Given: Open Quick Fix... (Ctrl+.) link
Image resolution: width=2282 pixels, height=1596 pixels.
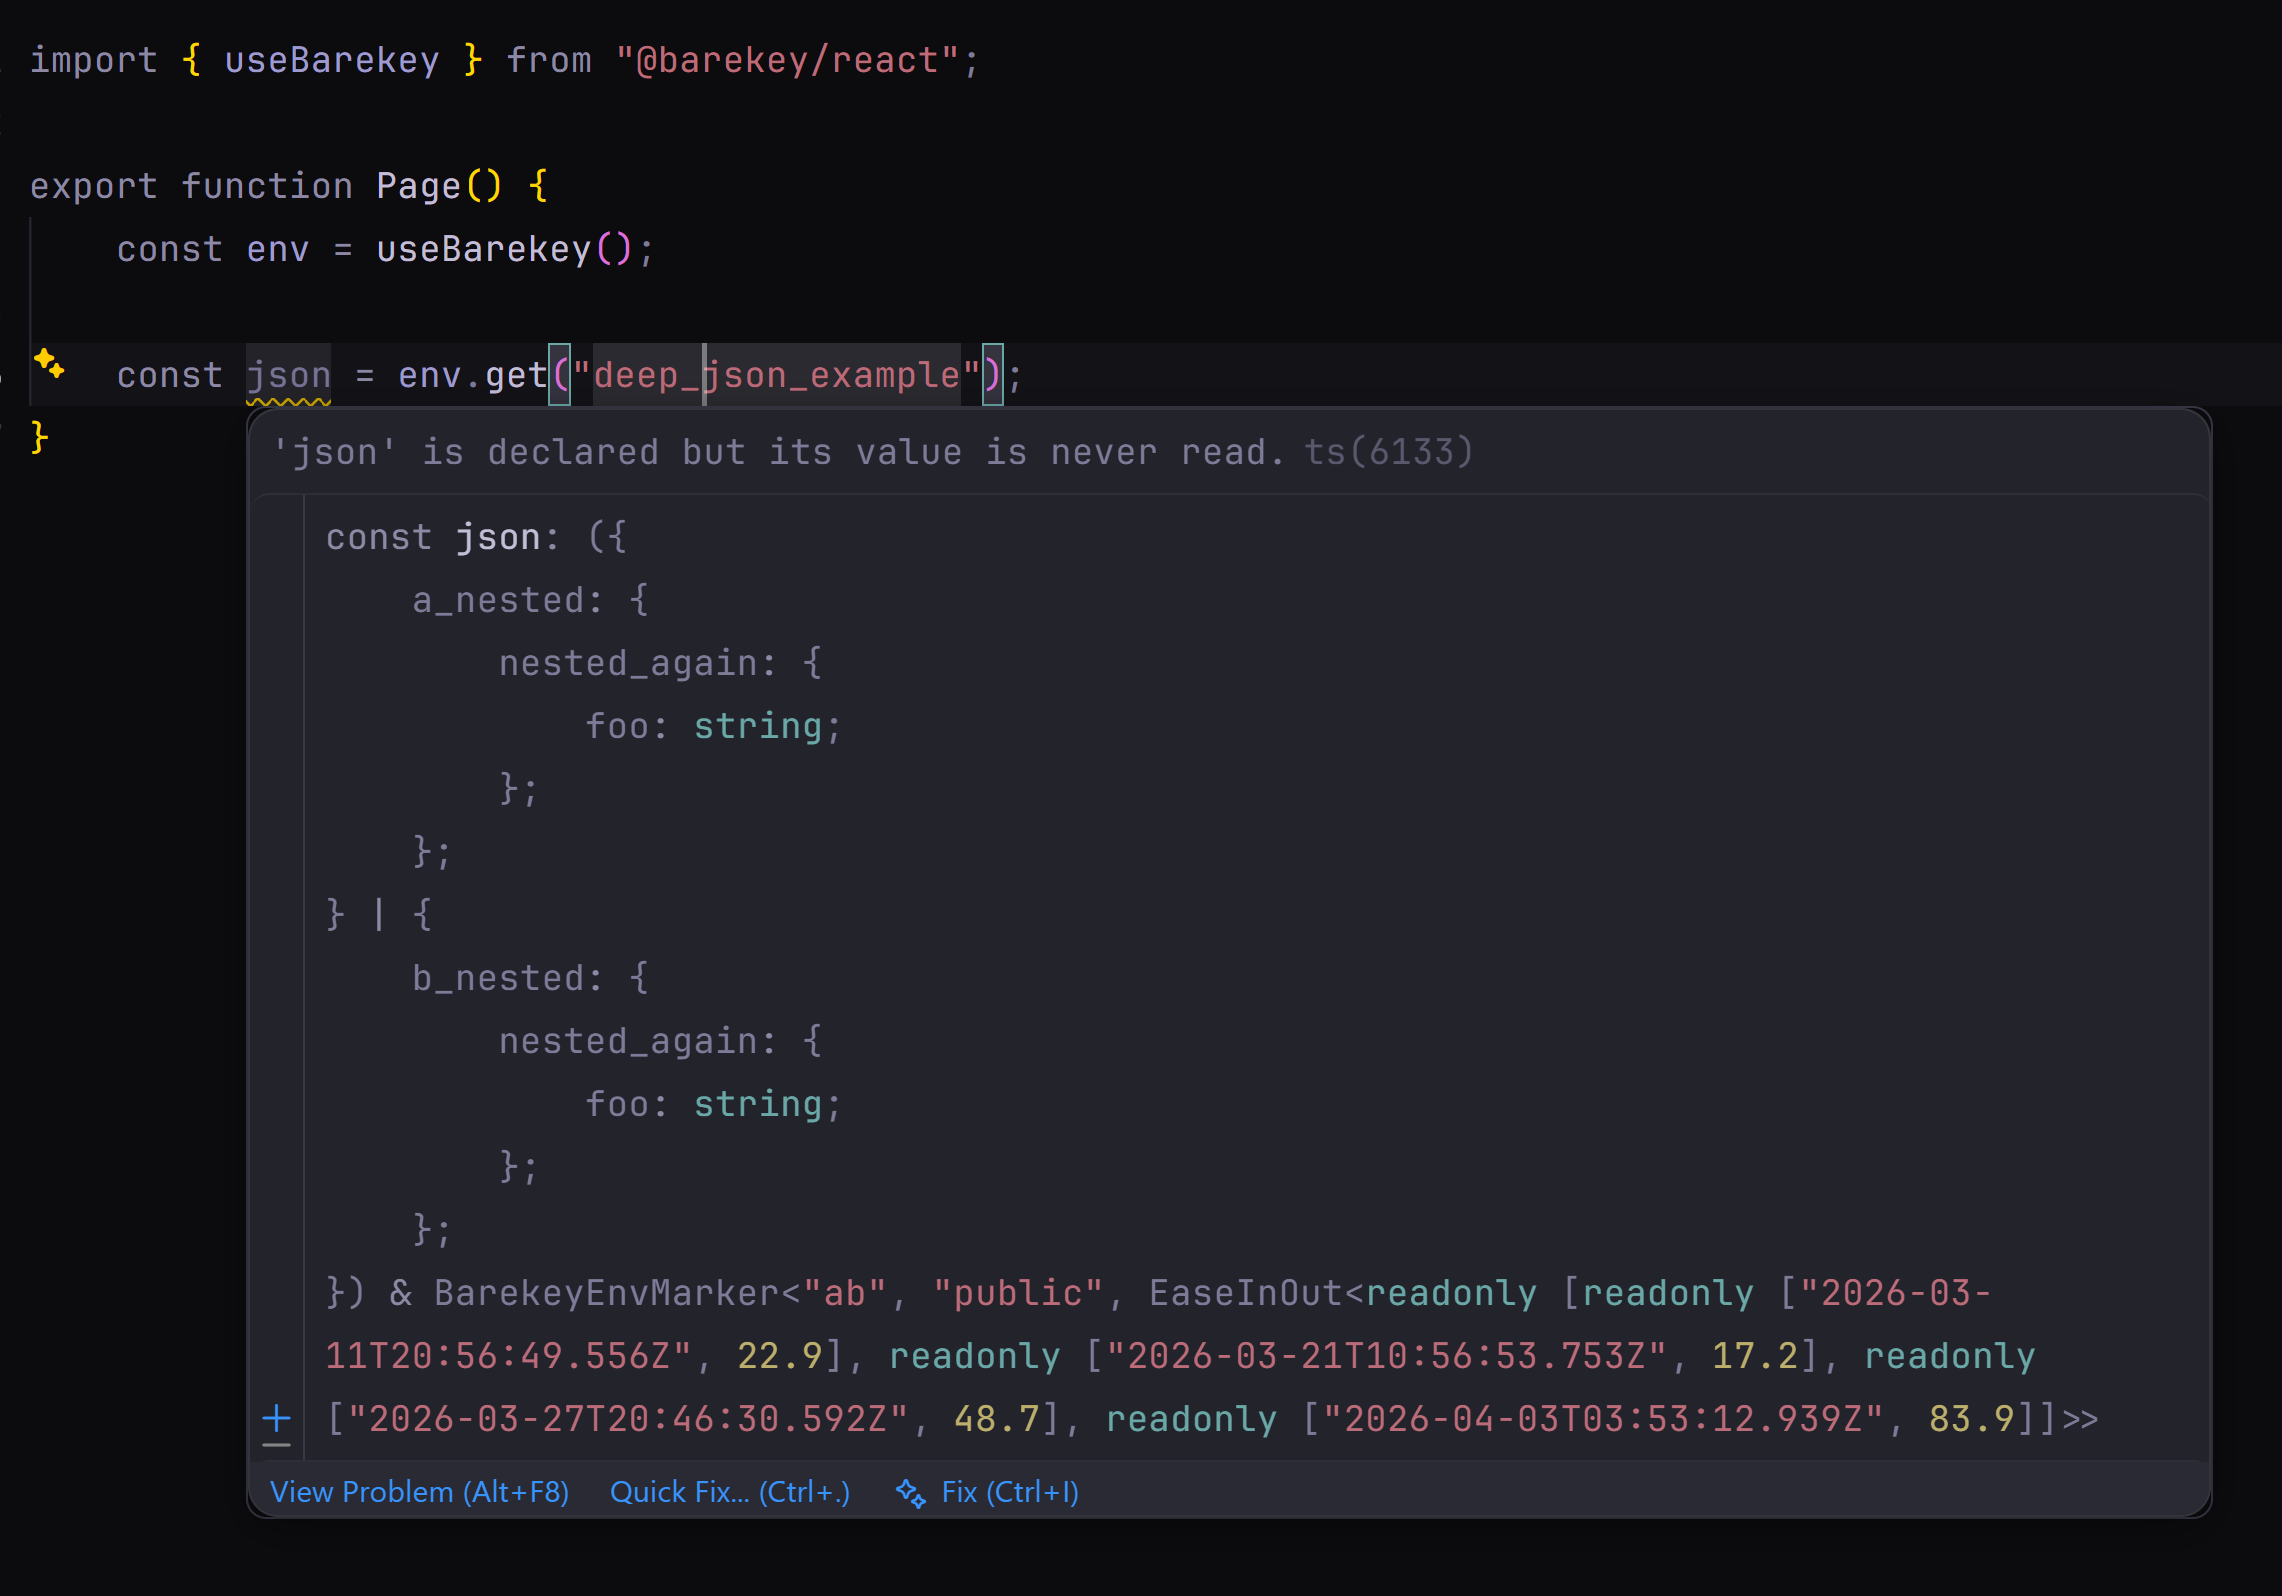Looking at the screenshot, I should [x=729, y=1492].
